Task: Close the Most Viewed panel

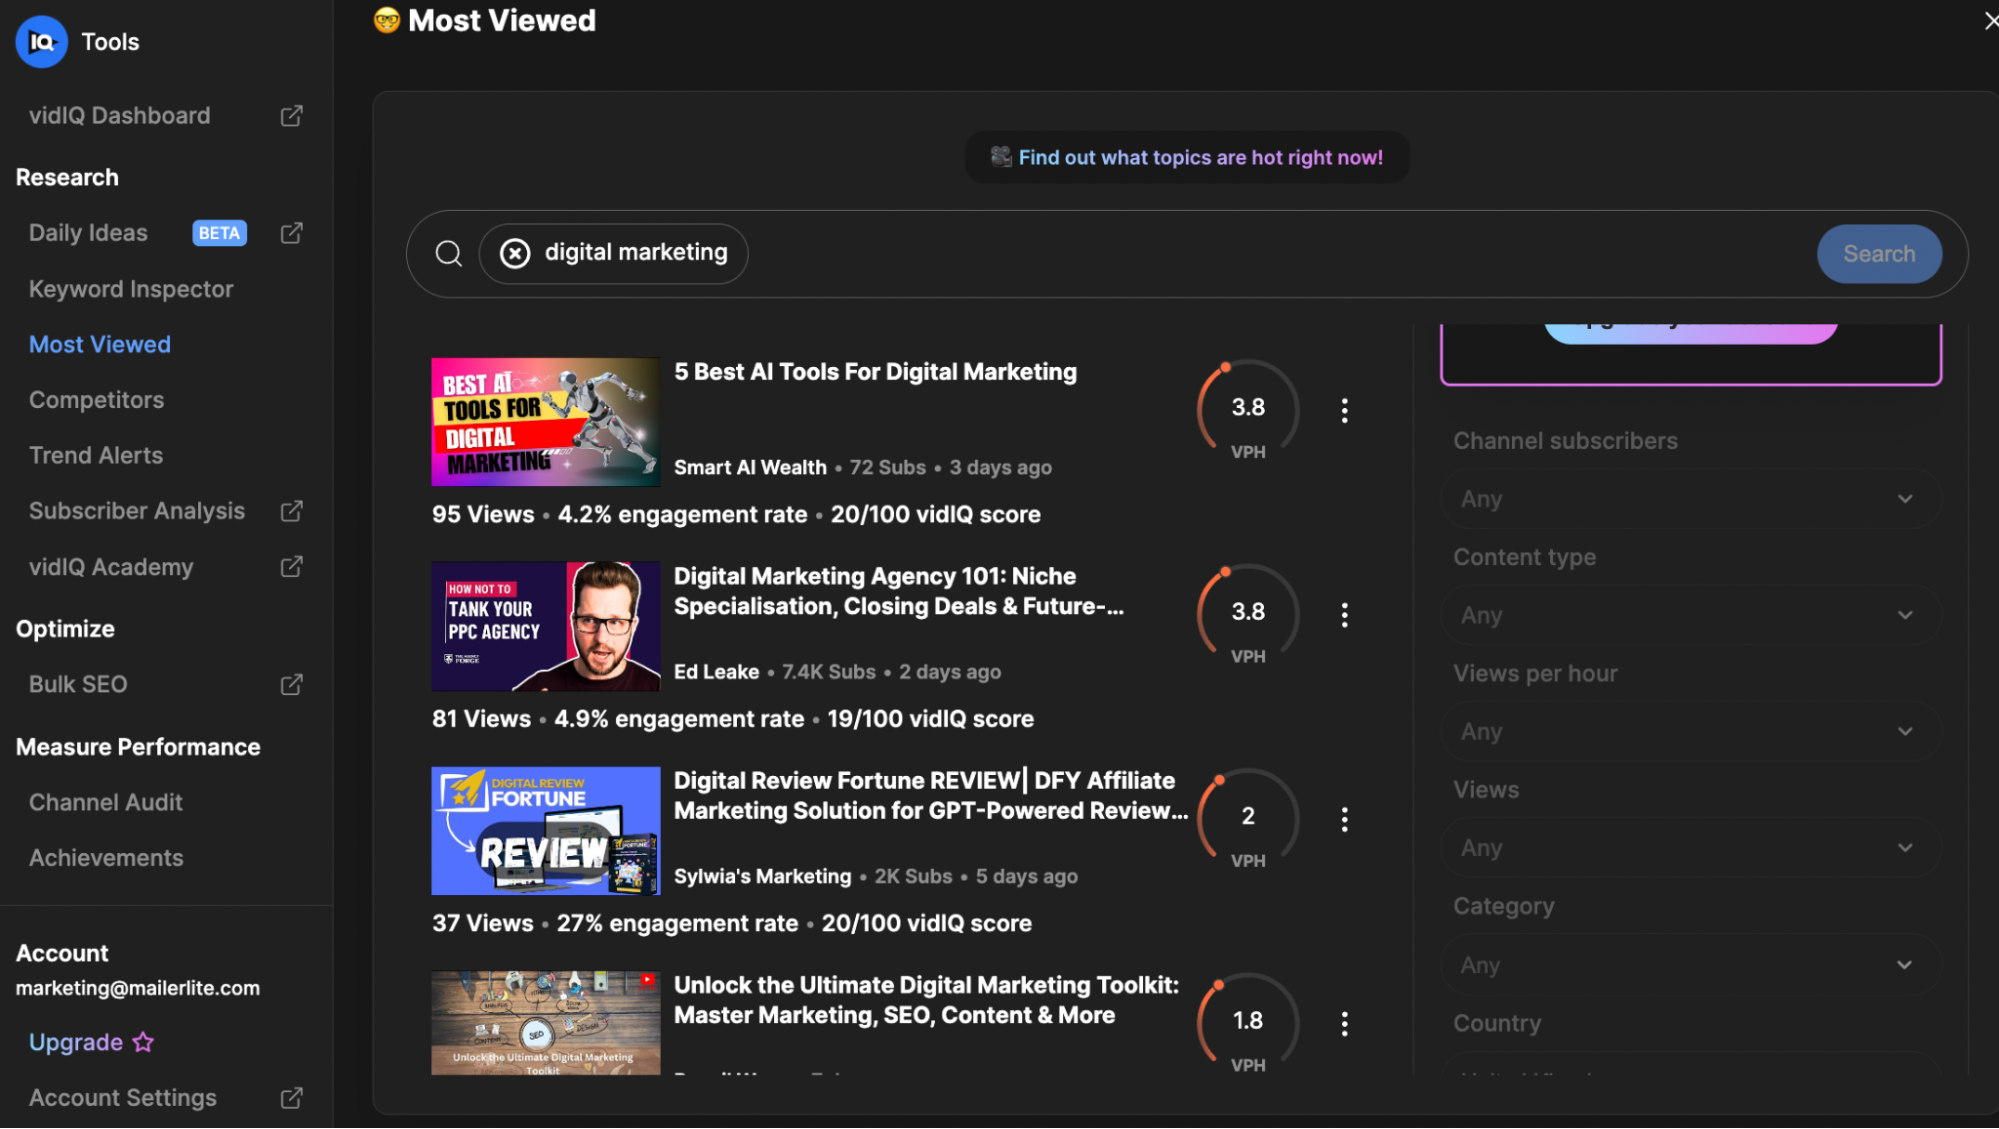Action: (x=1990, y=21)
